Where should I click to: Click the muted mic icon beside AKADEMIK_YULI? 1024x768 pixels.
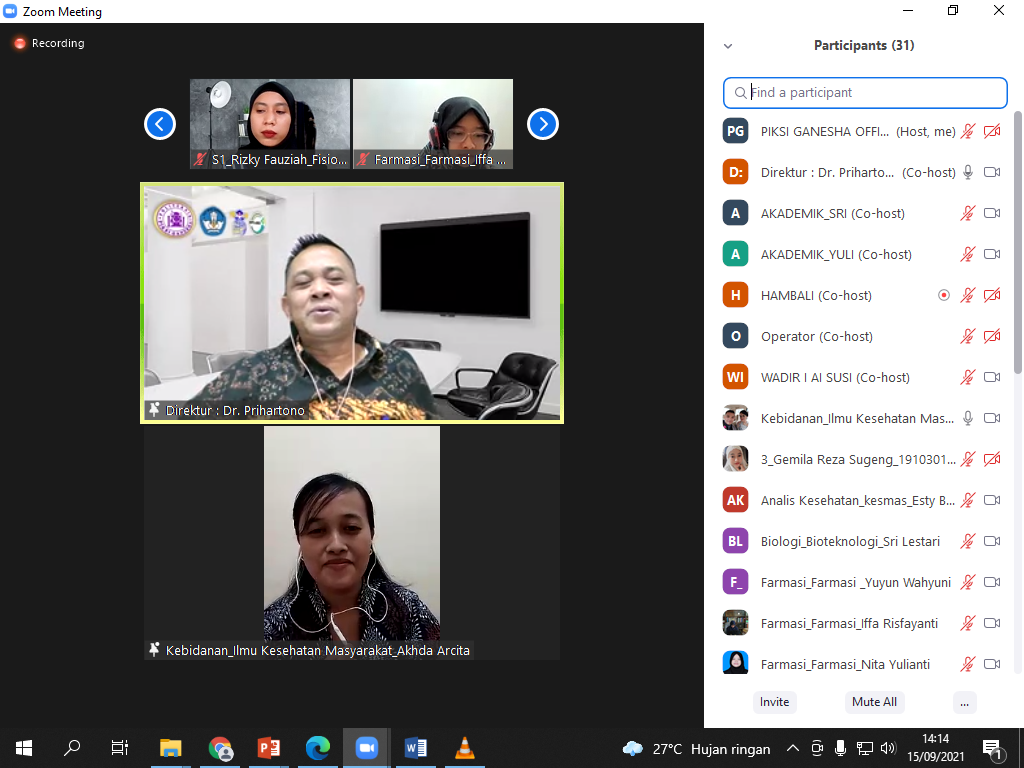tap(968, 254)
